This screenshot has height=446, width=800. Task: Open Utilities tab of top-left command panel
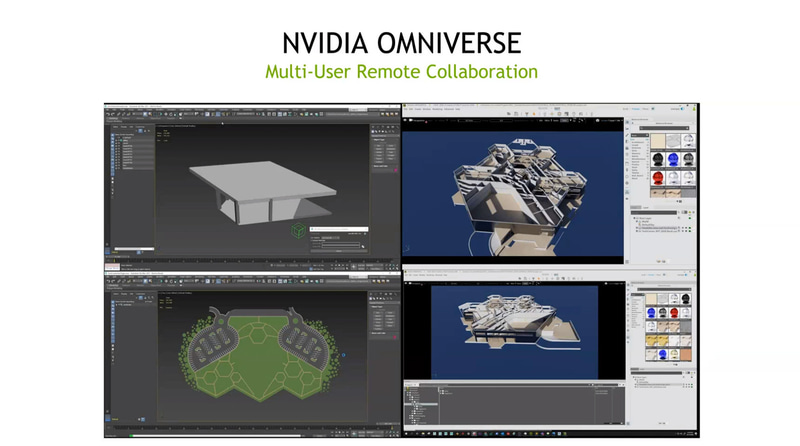(x=397, y=127)
